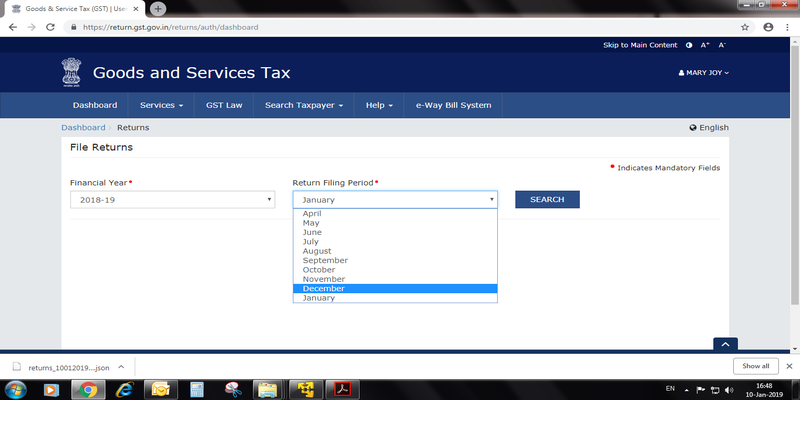Select September from period list
Viewport: 800px width, 424px height.
(395, 260)
